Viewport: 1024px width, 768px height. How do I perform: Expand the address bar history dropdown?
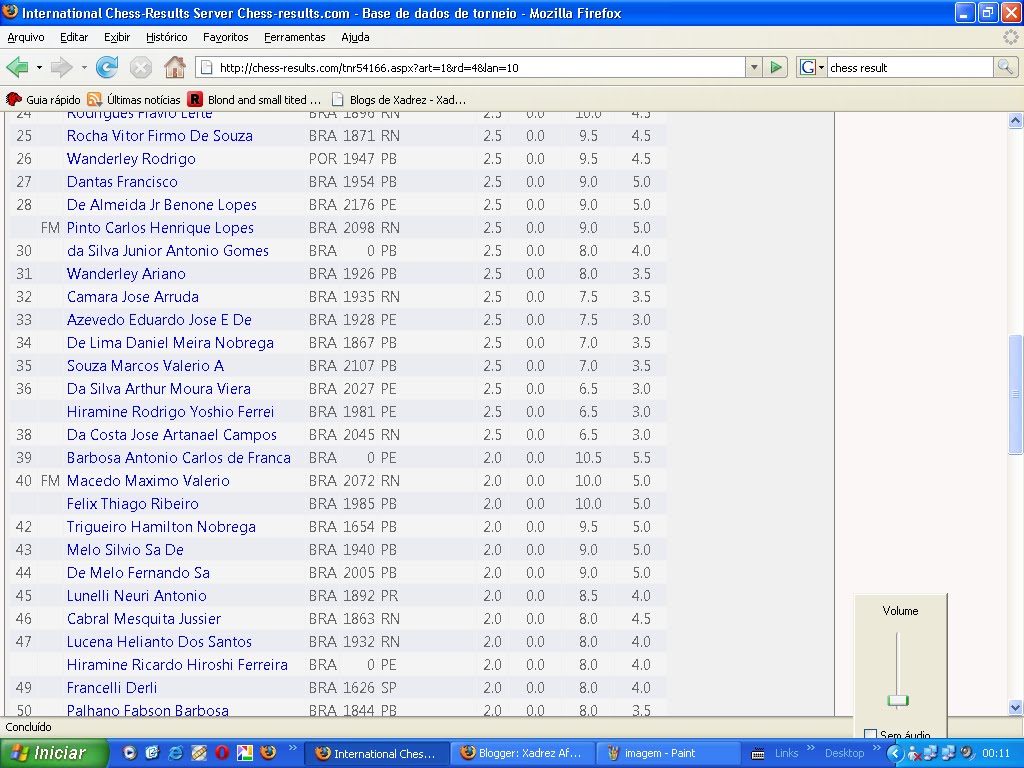tap(754, 67)
